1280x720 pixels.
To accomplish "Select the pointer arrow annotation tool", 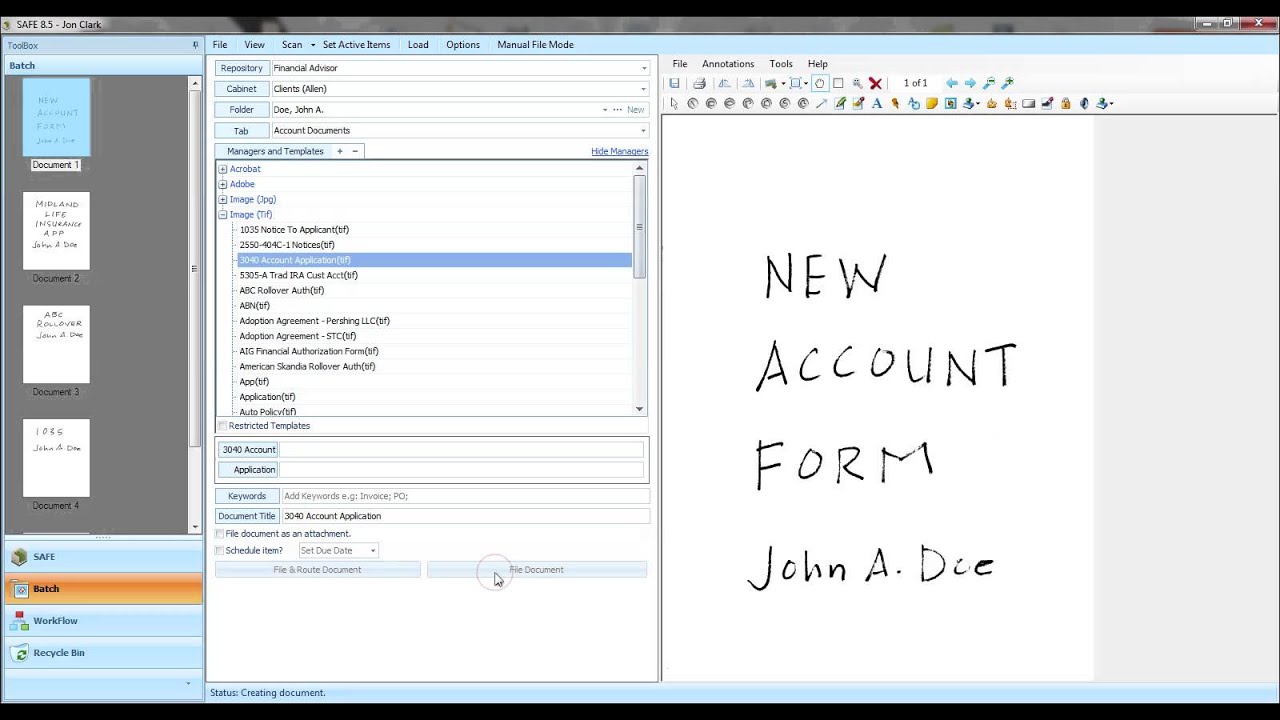I will (x=674, y=103).
